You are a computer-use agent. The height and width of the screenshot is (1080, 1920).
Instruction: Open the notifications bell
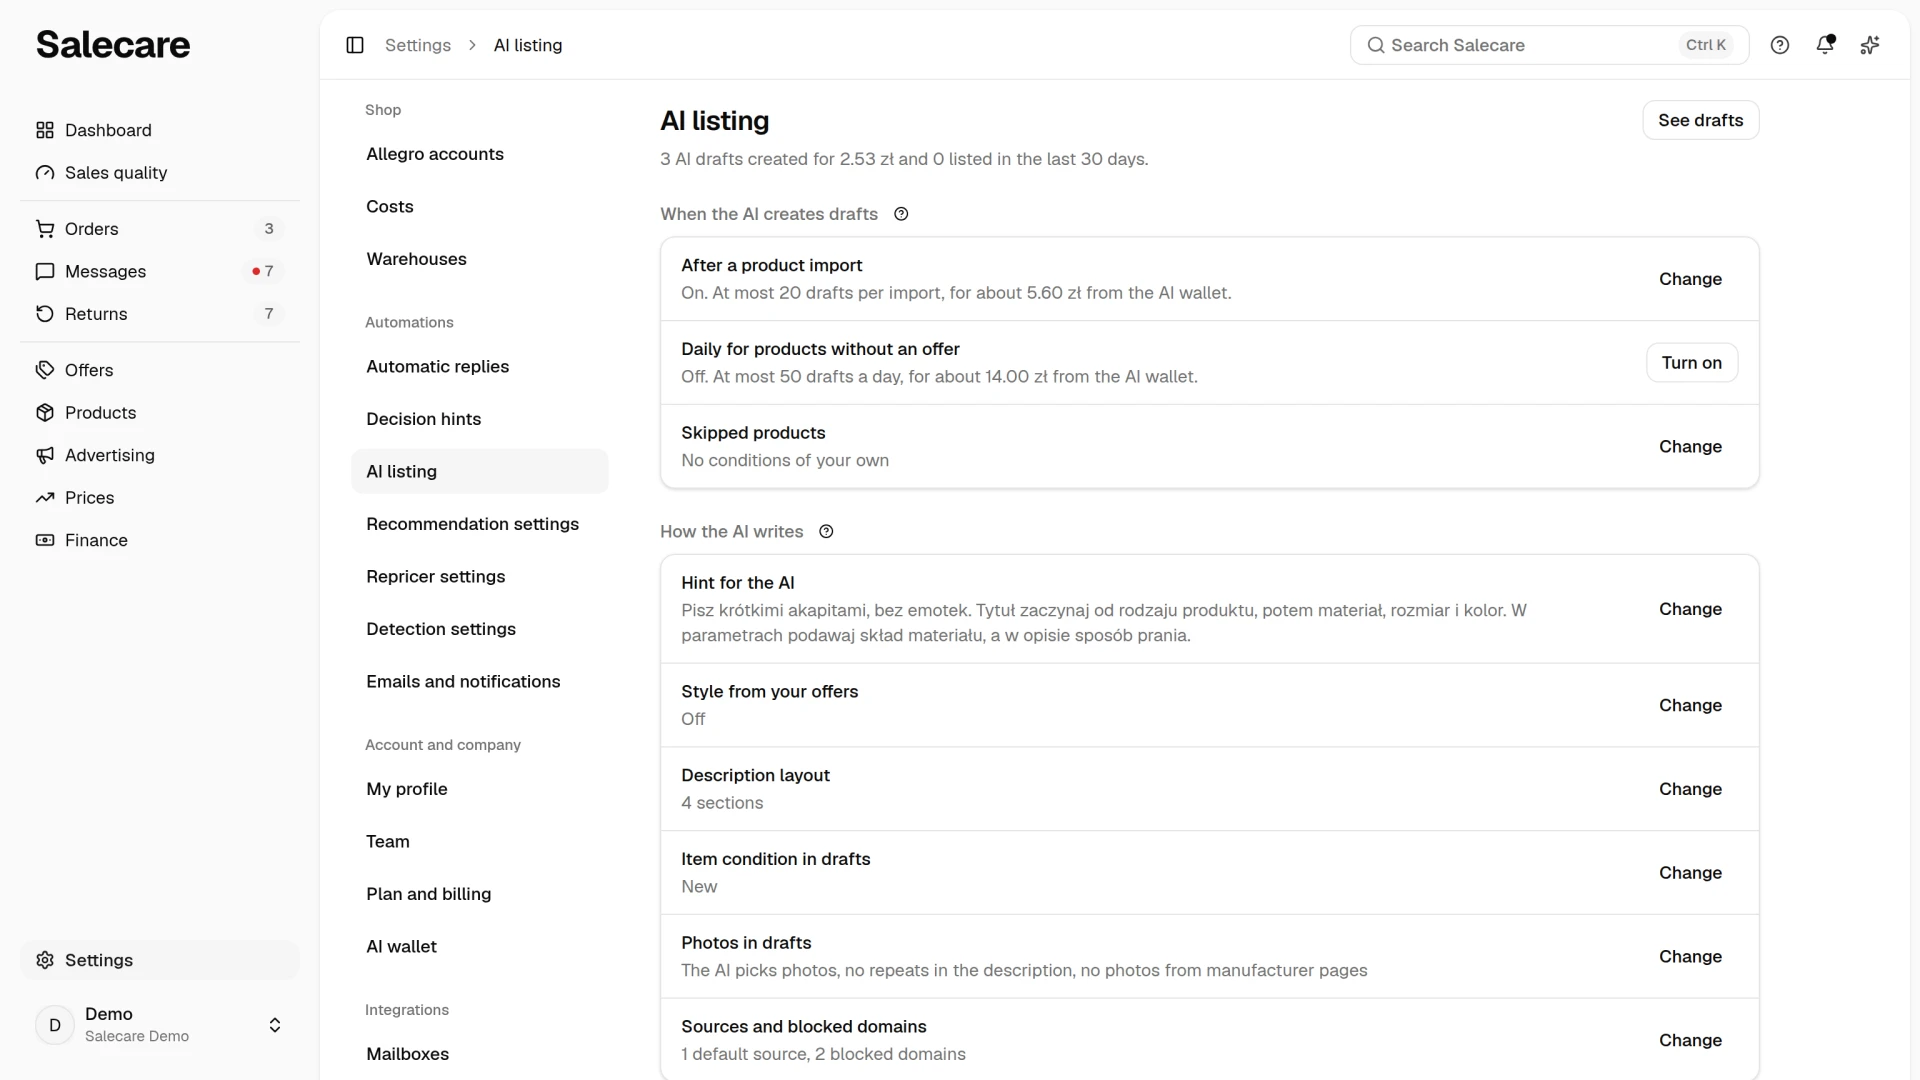click(1825, 45)
